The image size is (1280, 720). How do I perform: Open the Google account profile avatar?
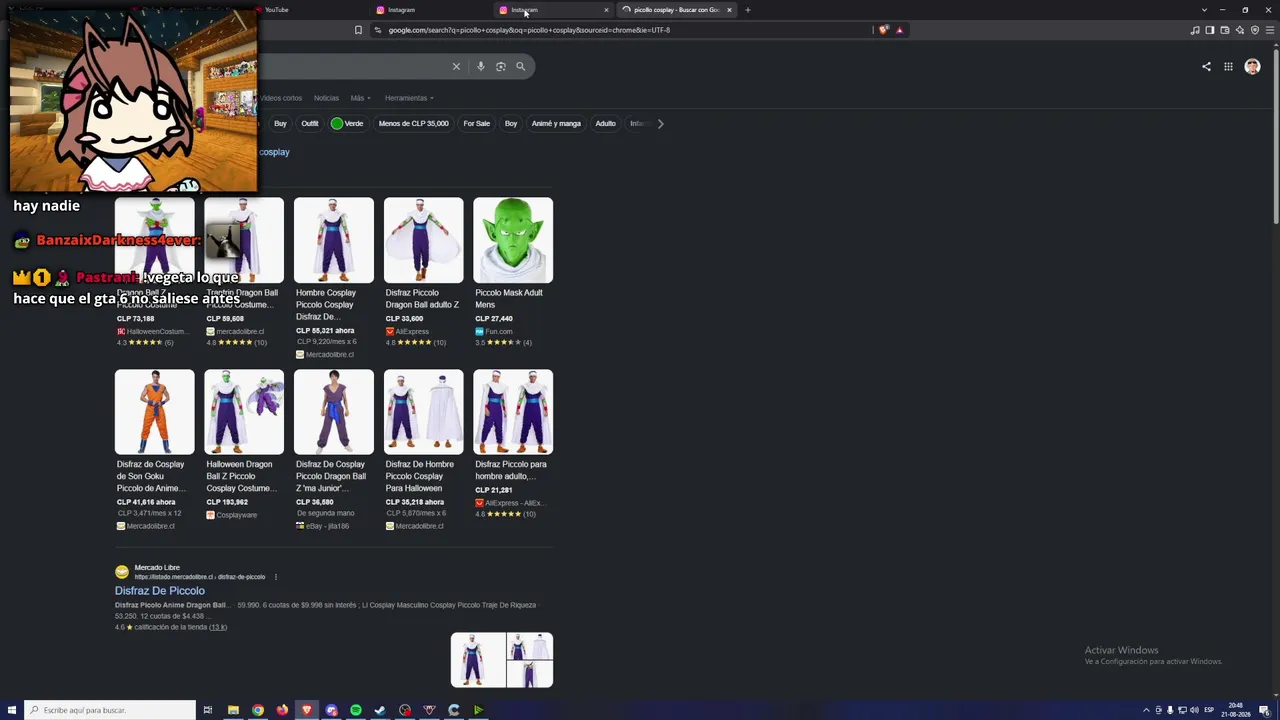[x=1252, y=67]
